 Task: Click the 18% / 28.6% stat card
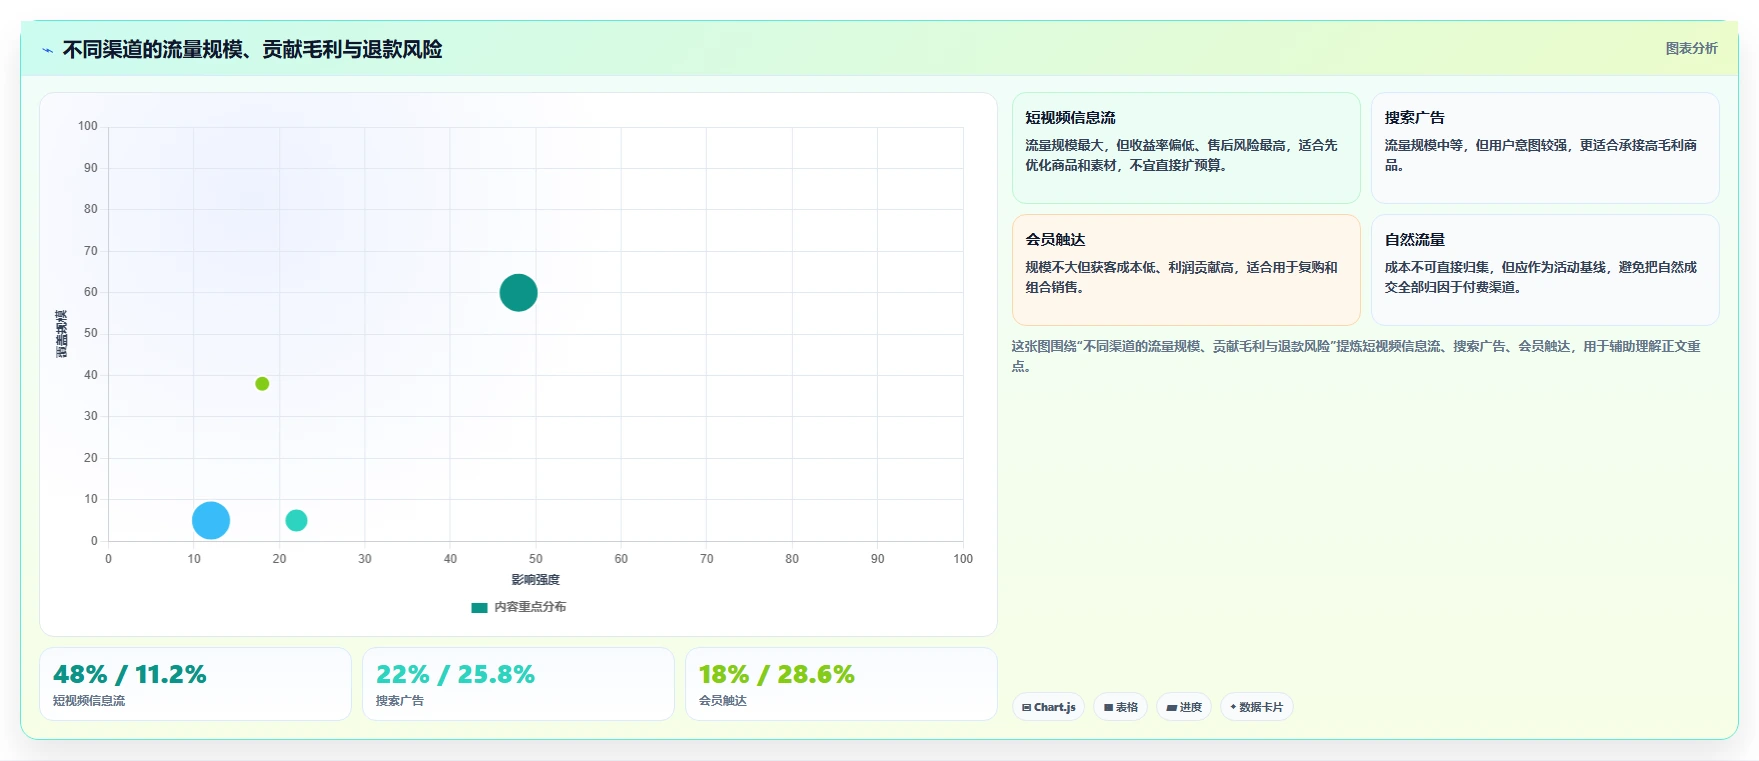click(841, 684)
